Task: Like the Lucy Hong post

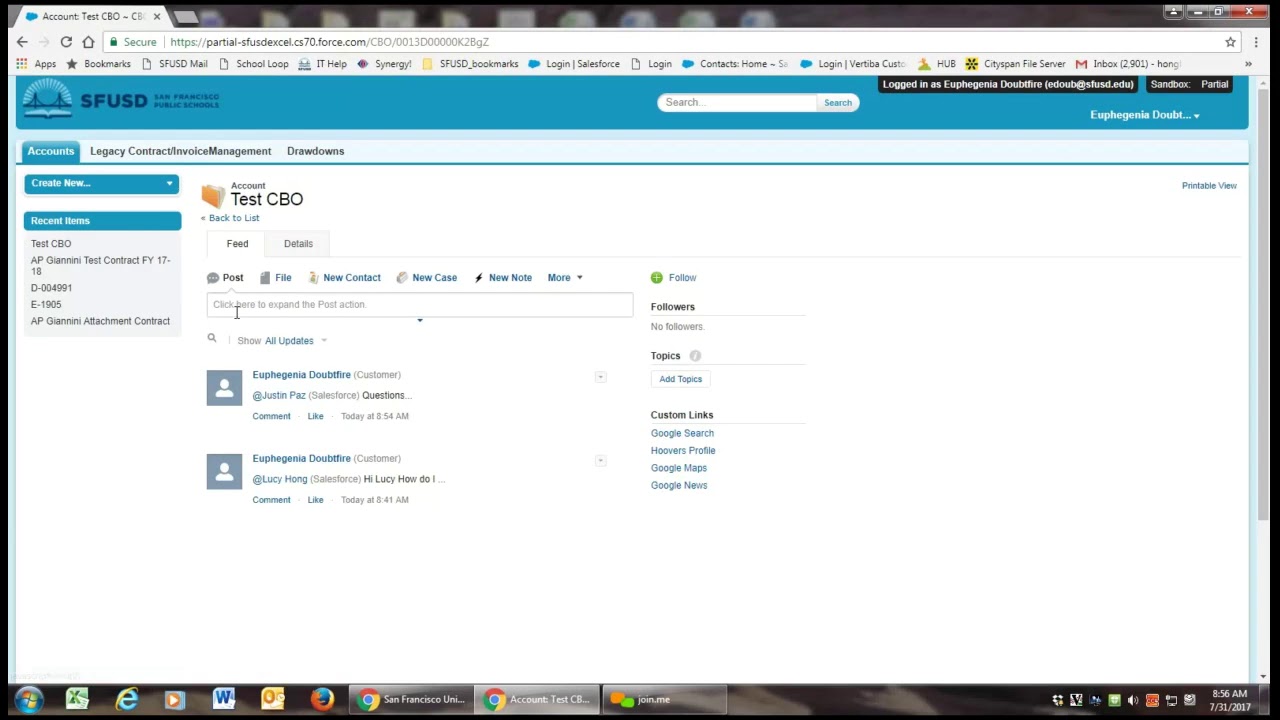Action: click(315, 500)
